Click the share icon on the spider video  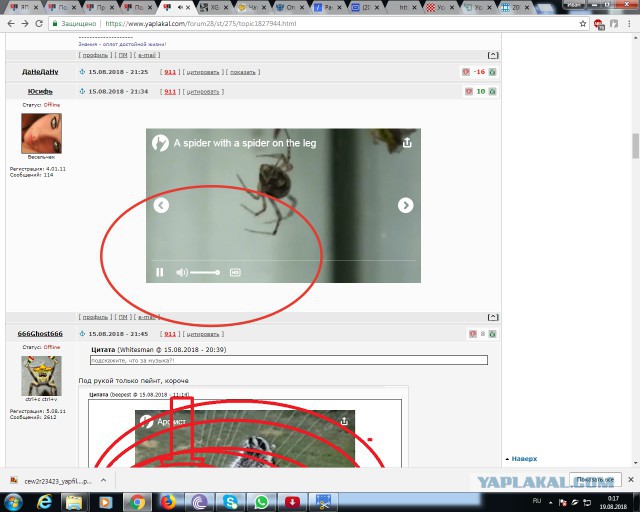pyautogui.click(x=407, y=143)
